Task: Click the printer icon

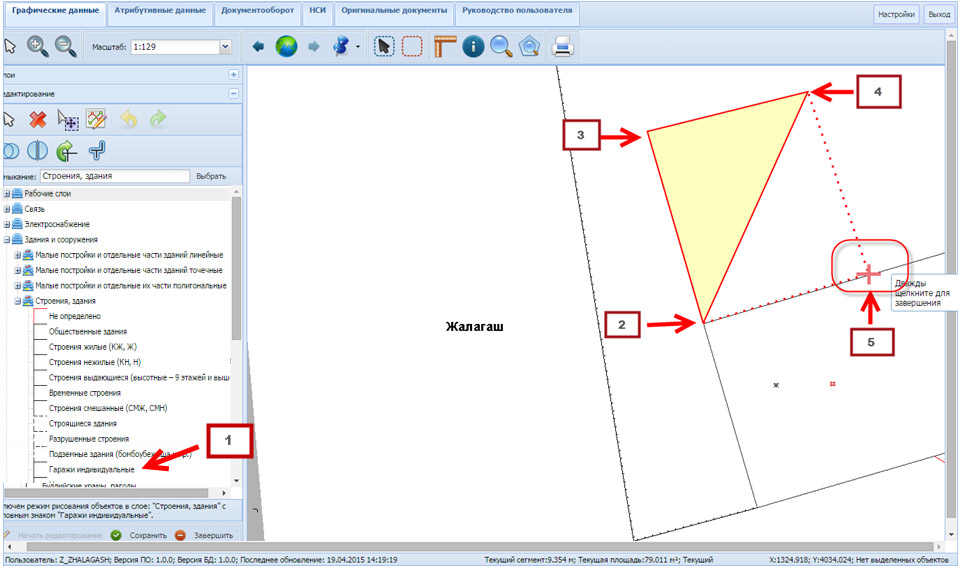Action: click(x=563, y=46)
